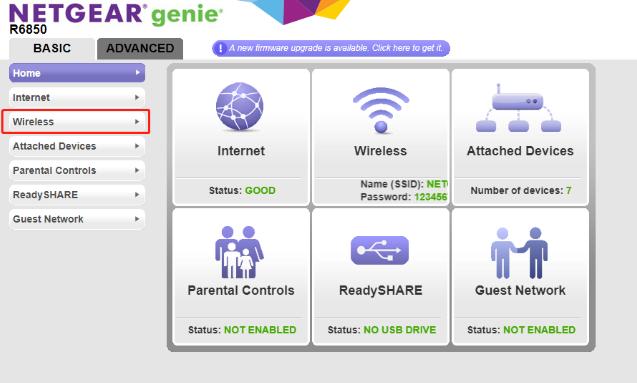The height and width of the screenshot is (383, 637).
Task: Open Parental Controls in the sidebar
Action: (77, 171)
